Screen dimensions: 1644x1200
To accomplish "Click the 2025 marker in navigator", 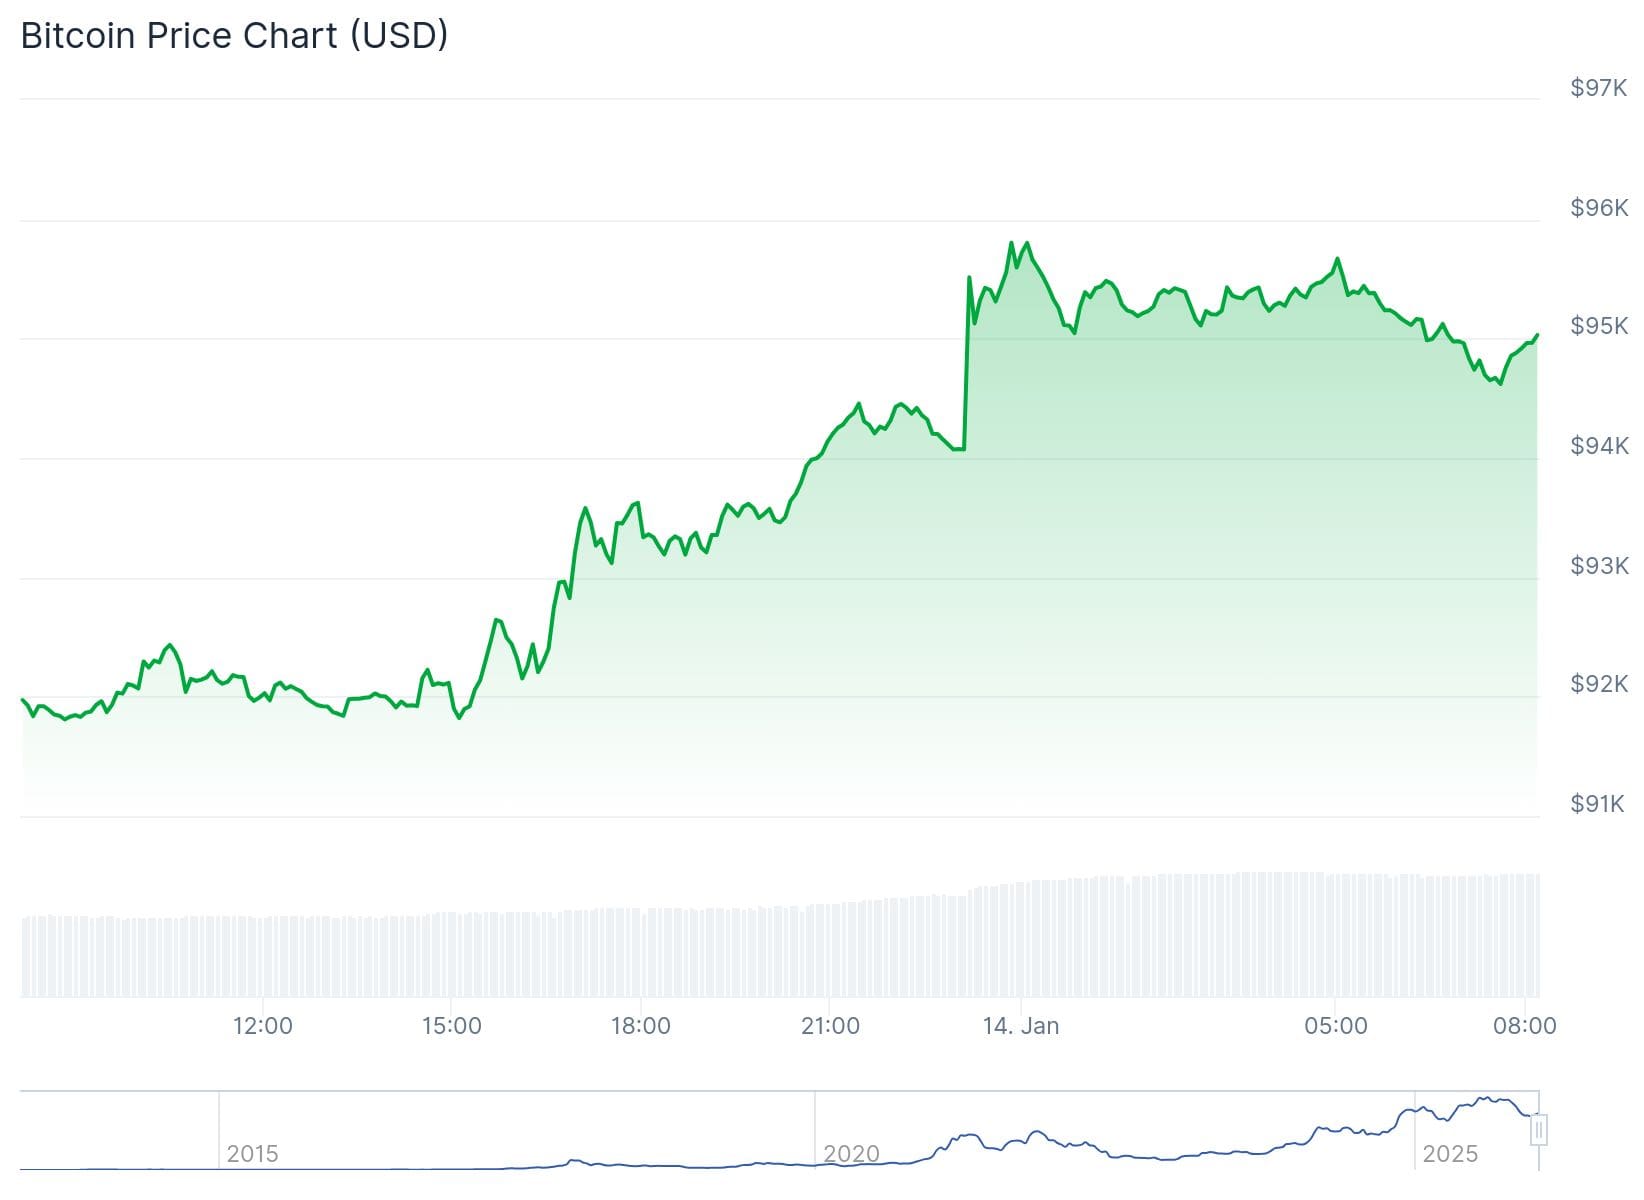I will tap(1450, 1154).
